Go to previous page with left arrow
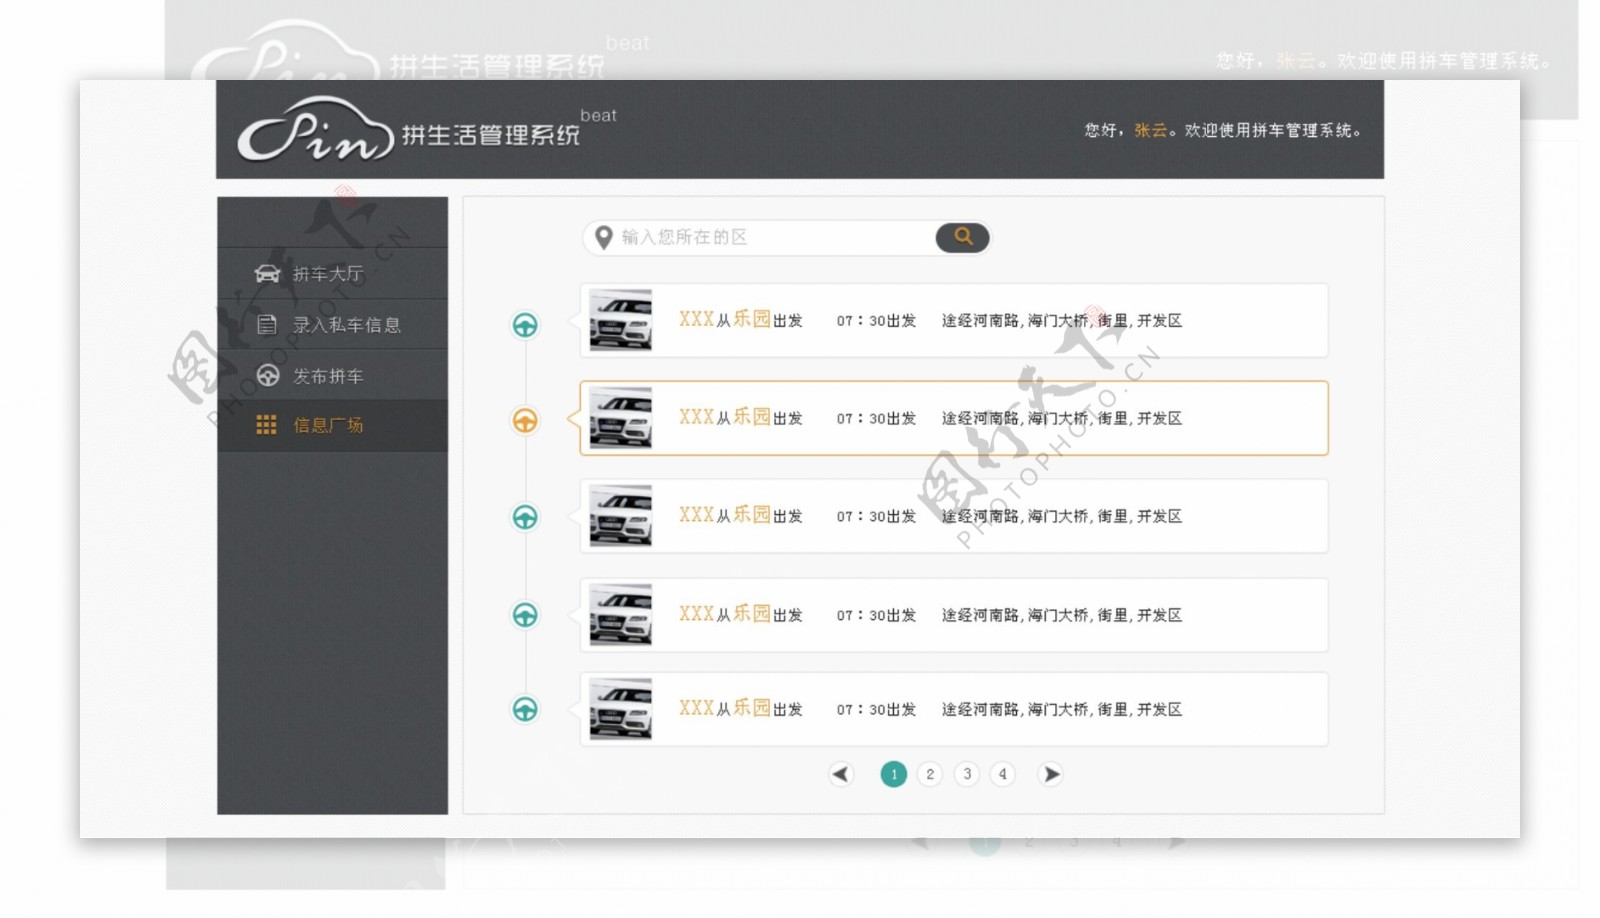1600x918 pixels. point(841,774)
